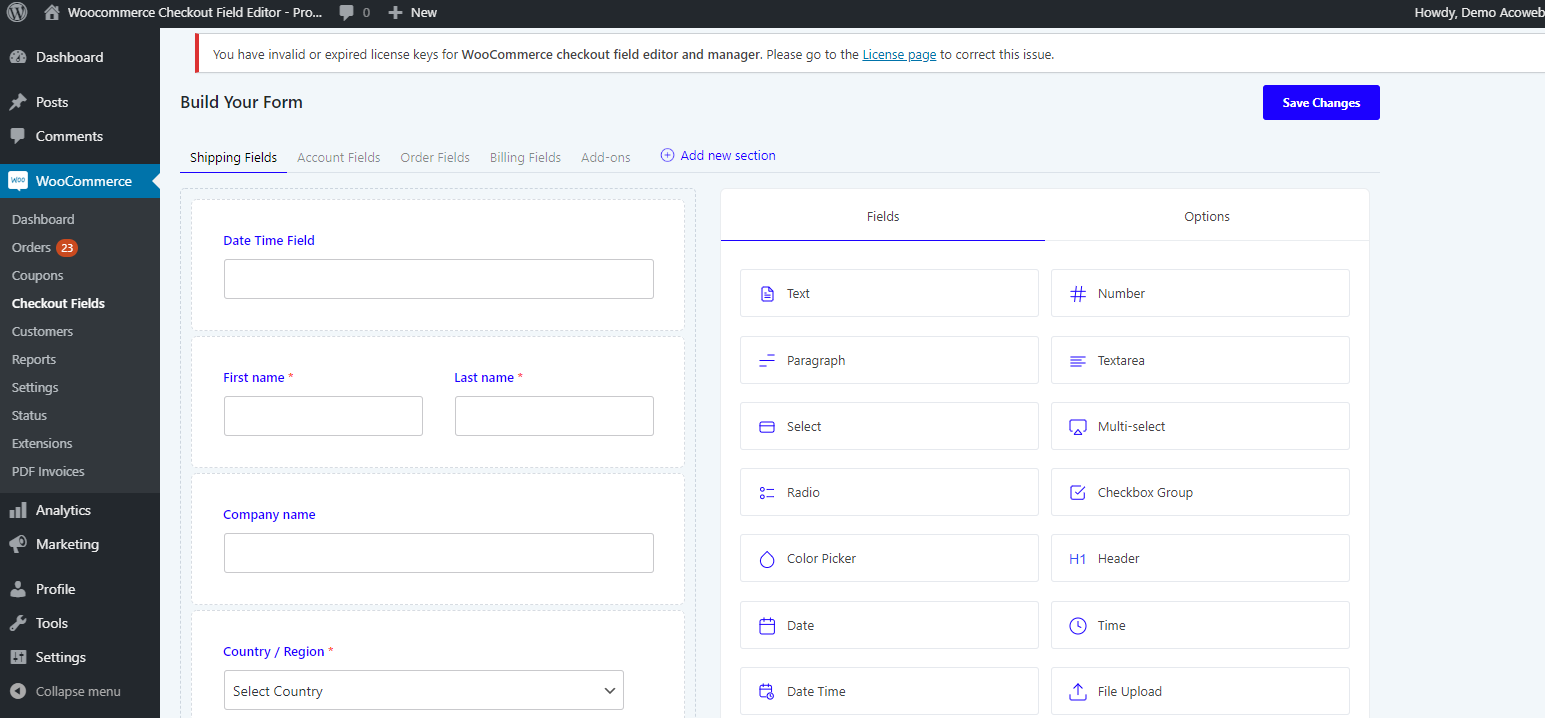The image size is (1545, 718).
Task: Click the Last name input box
Action: tap(554, 416)
